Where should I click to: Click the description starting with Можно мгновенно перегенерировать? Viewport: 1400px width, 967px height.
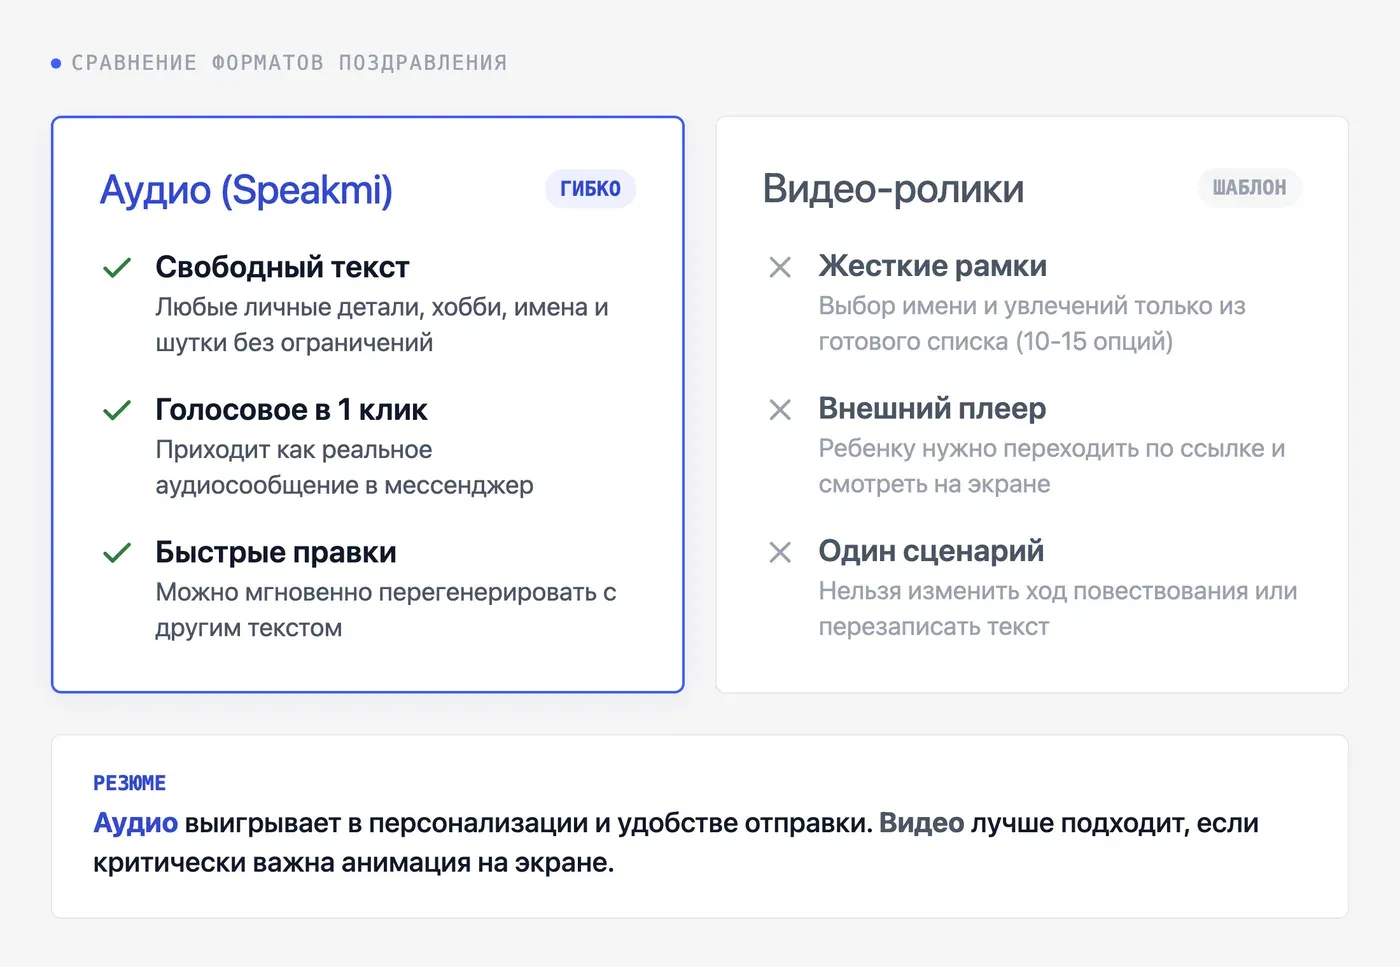pyautogui.click(x=386, y=610)
